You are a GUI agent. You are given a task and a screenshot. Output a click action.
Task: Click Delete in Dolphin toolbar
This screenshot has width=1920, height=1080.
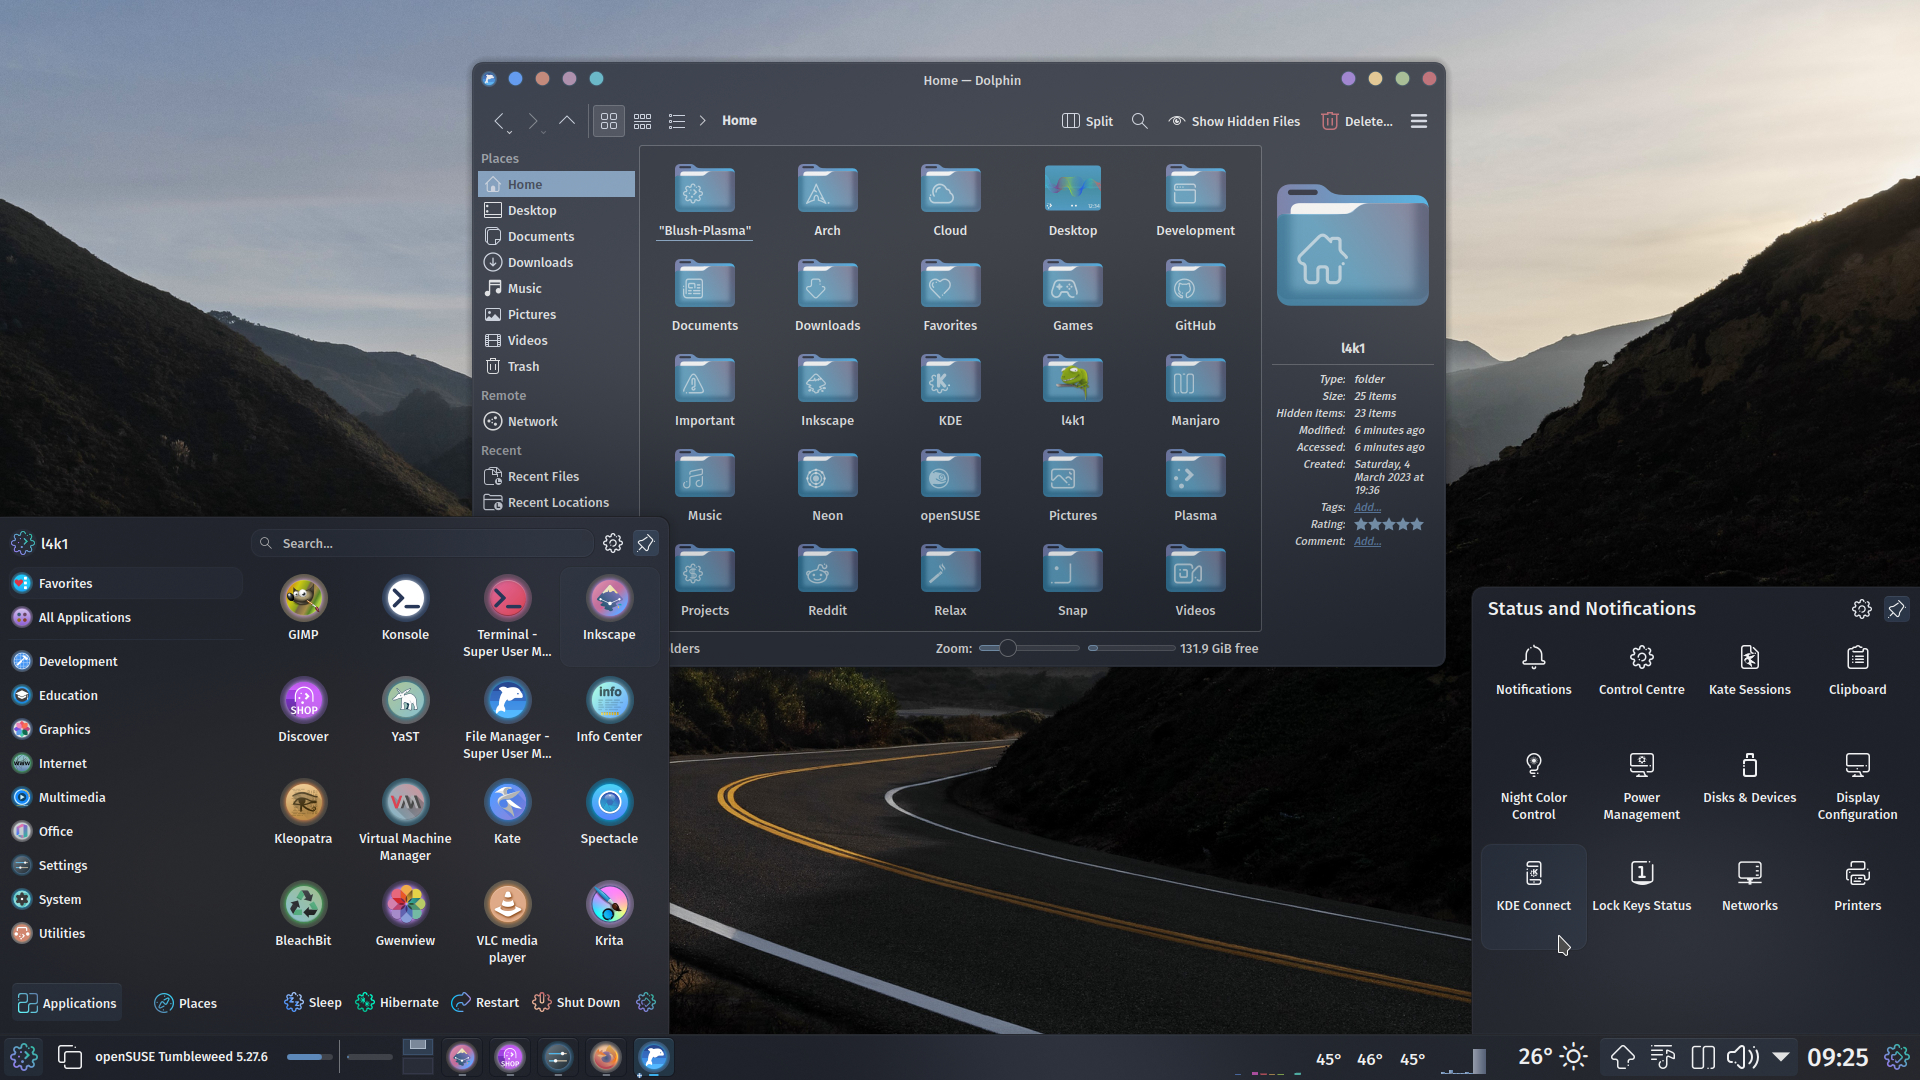(x=1357, y=121)
